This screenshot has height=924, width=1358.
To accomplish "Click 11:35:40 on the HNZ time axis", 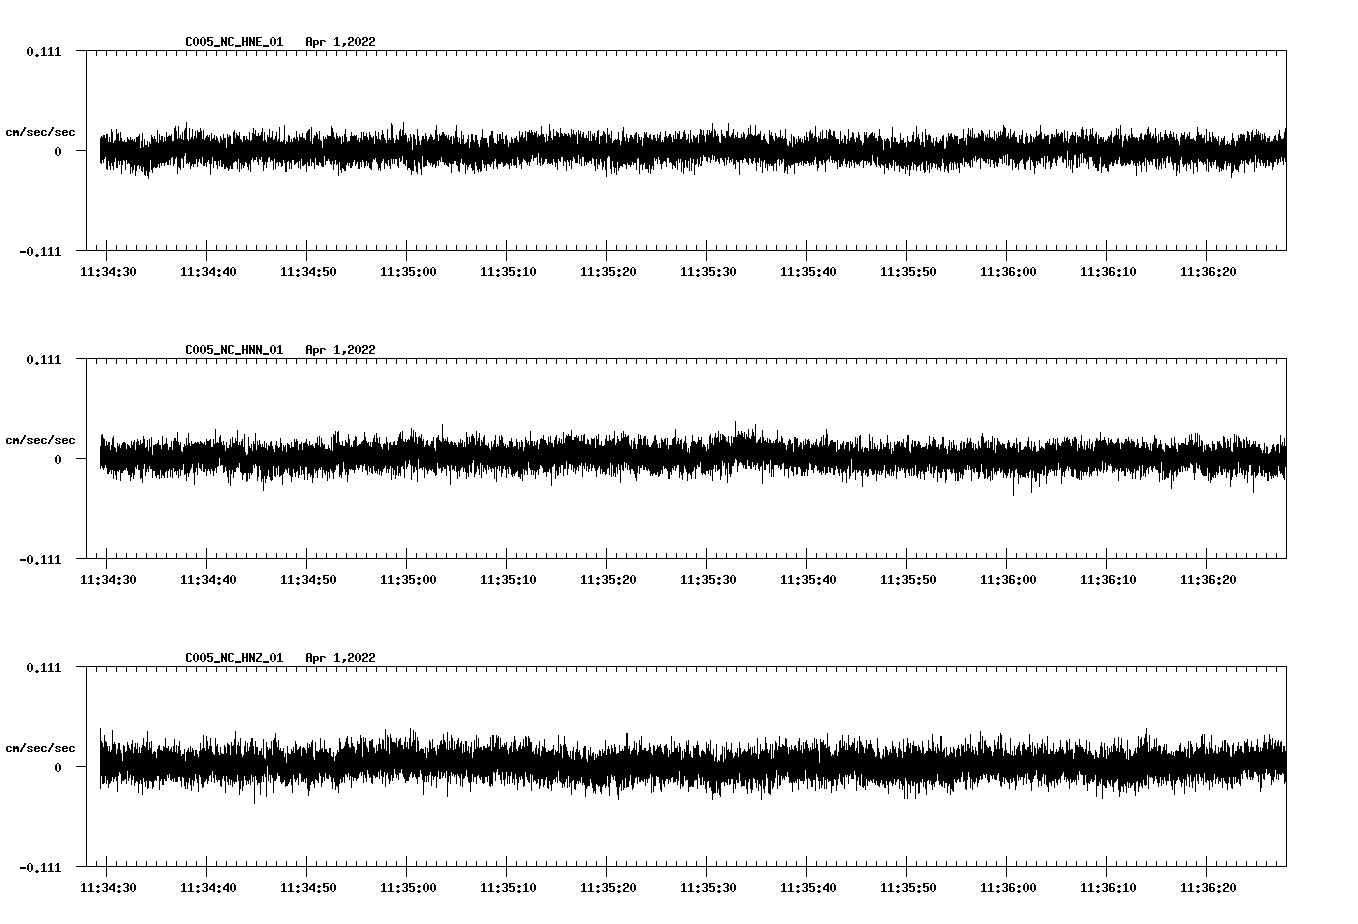I will coord(808,888).
